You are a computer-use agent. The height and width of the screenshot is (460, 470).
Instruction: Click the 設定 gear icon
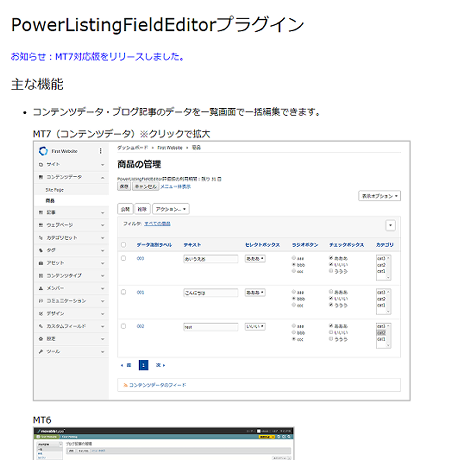[x=41, y=339]
